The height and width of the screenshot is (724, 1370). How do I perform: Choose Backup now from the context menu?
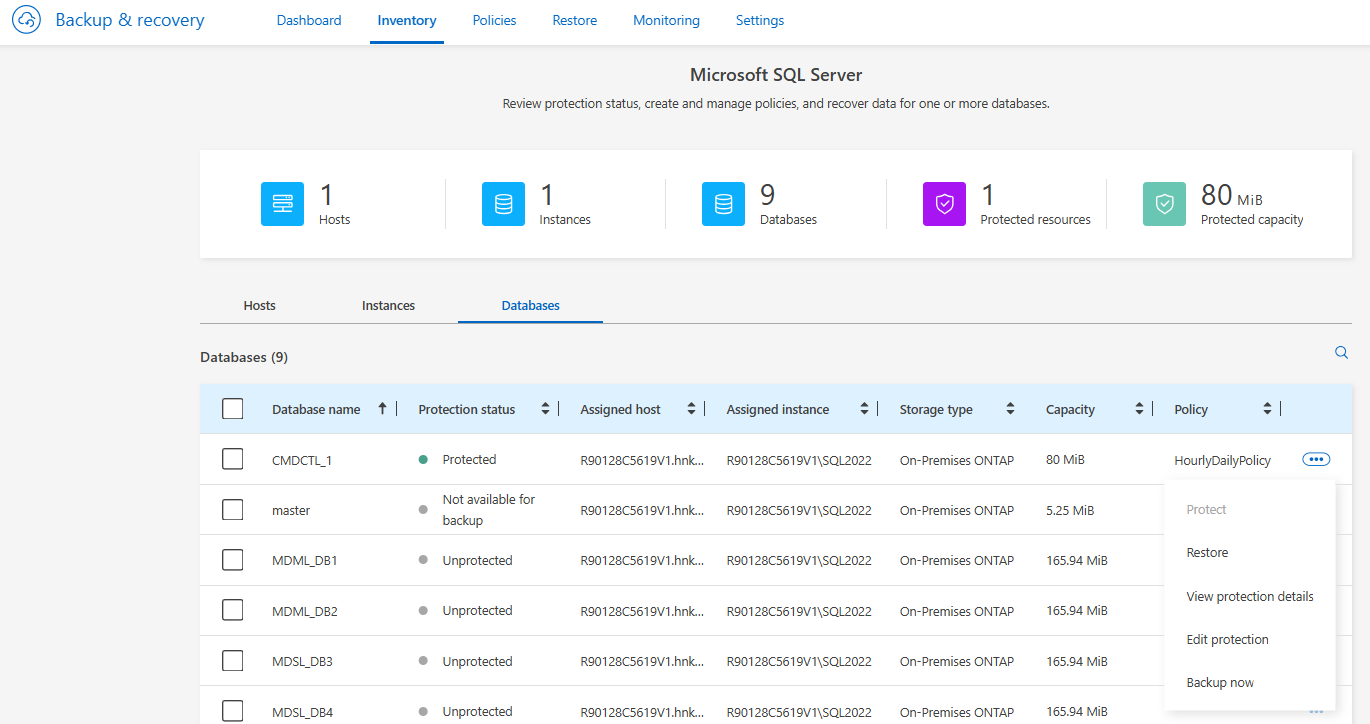1219,683
